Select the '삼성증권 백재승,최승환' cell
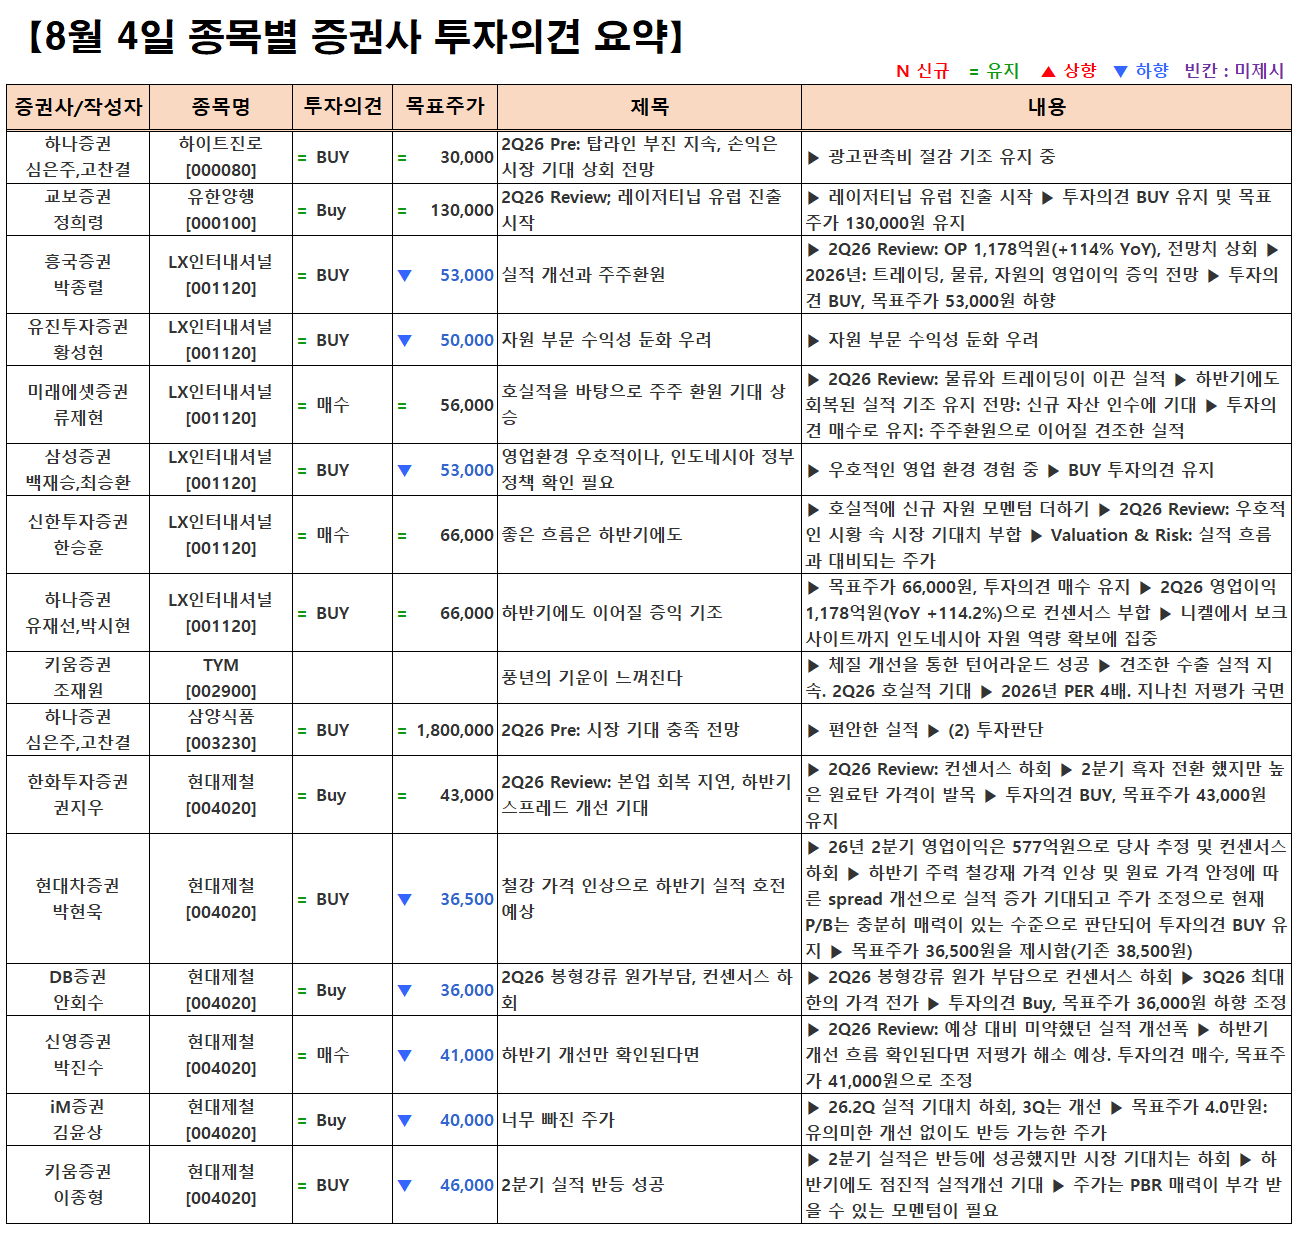This screenshot has width=1298, height=1234. [78, 469]
